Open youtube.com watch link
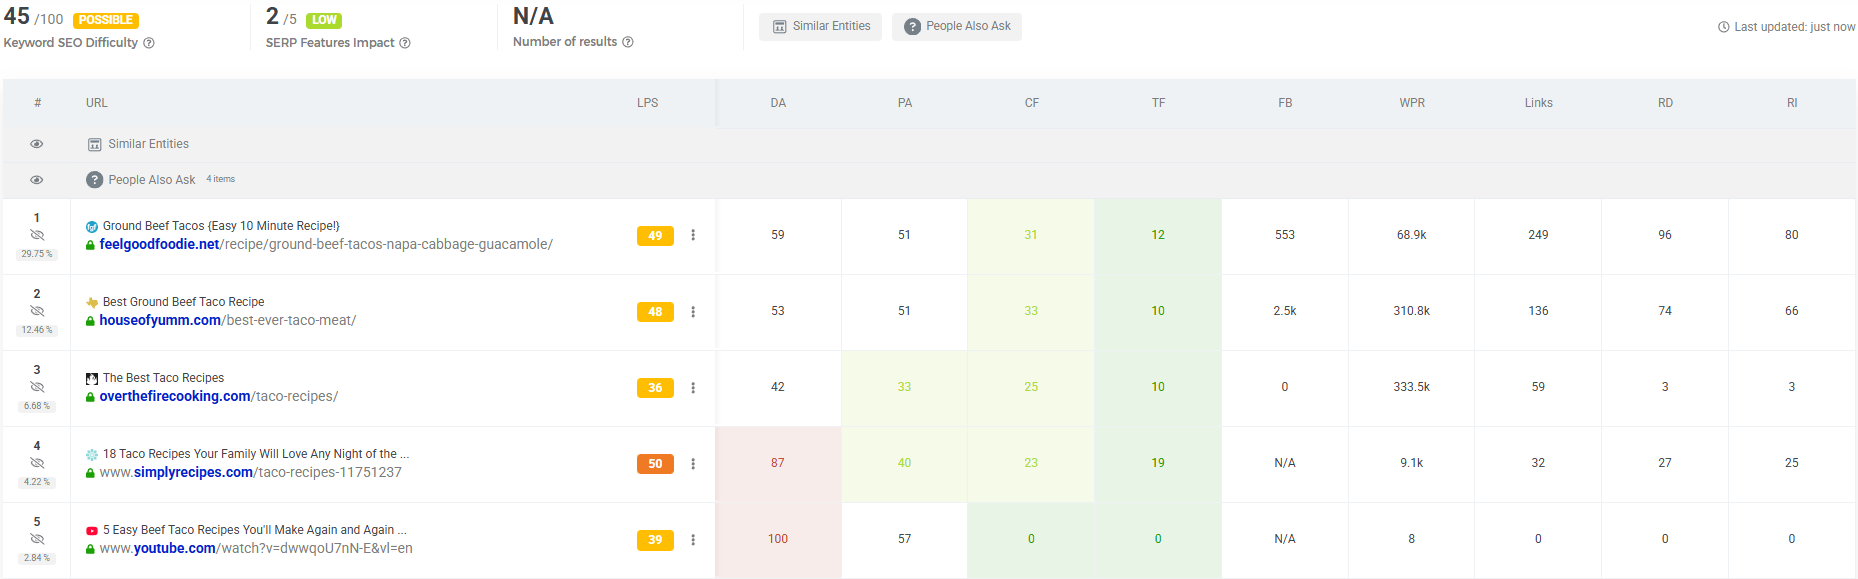This screenshot has width=1858, height=579. pos(256,549)
